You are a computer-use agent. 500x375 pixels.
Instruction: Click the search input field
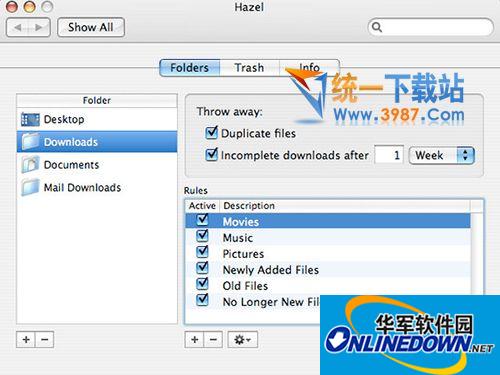tap(430, 27)
